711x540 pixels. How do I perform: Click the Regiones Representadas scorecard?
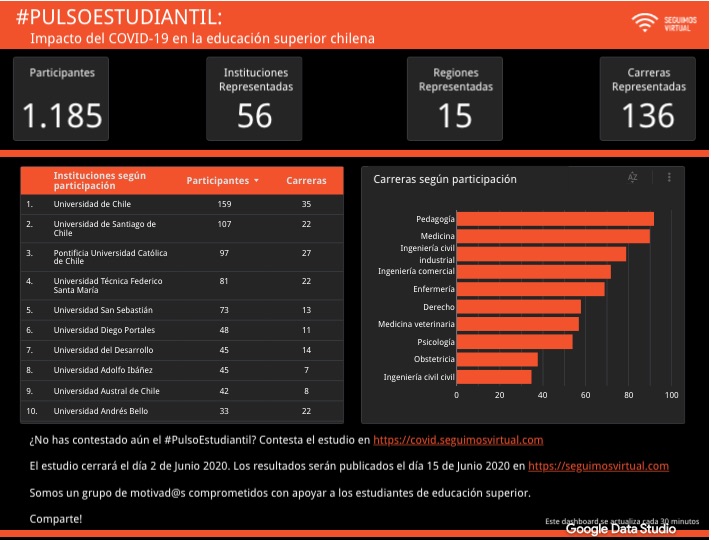click(x=455, y=99)
